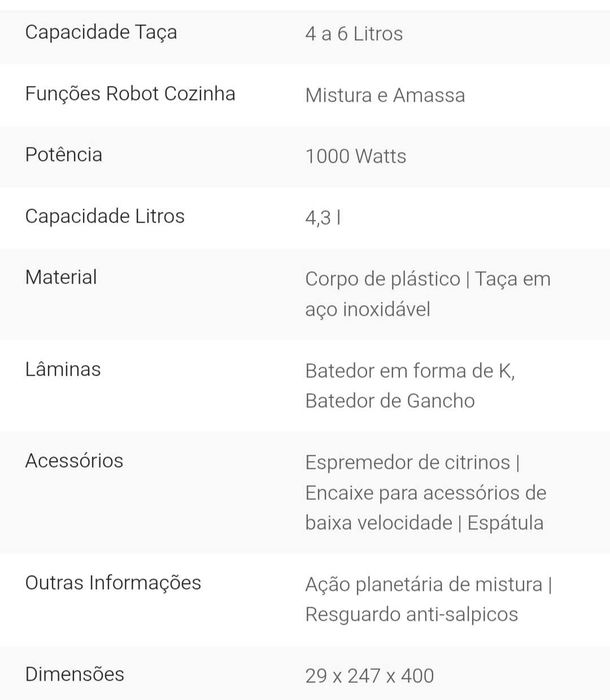Select the Mistura e Amassa value
610x700 pixels.
tap(385, 96)
